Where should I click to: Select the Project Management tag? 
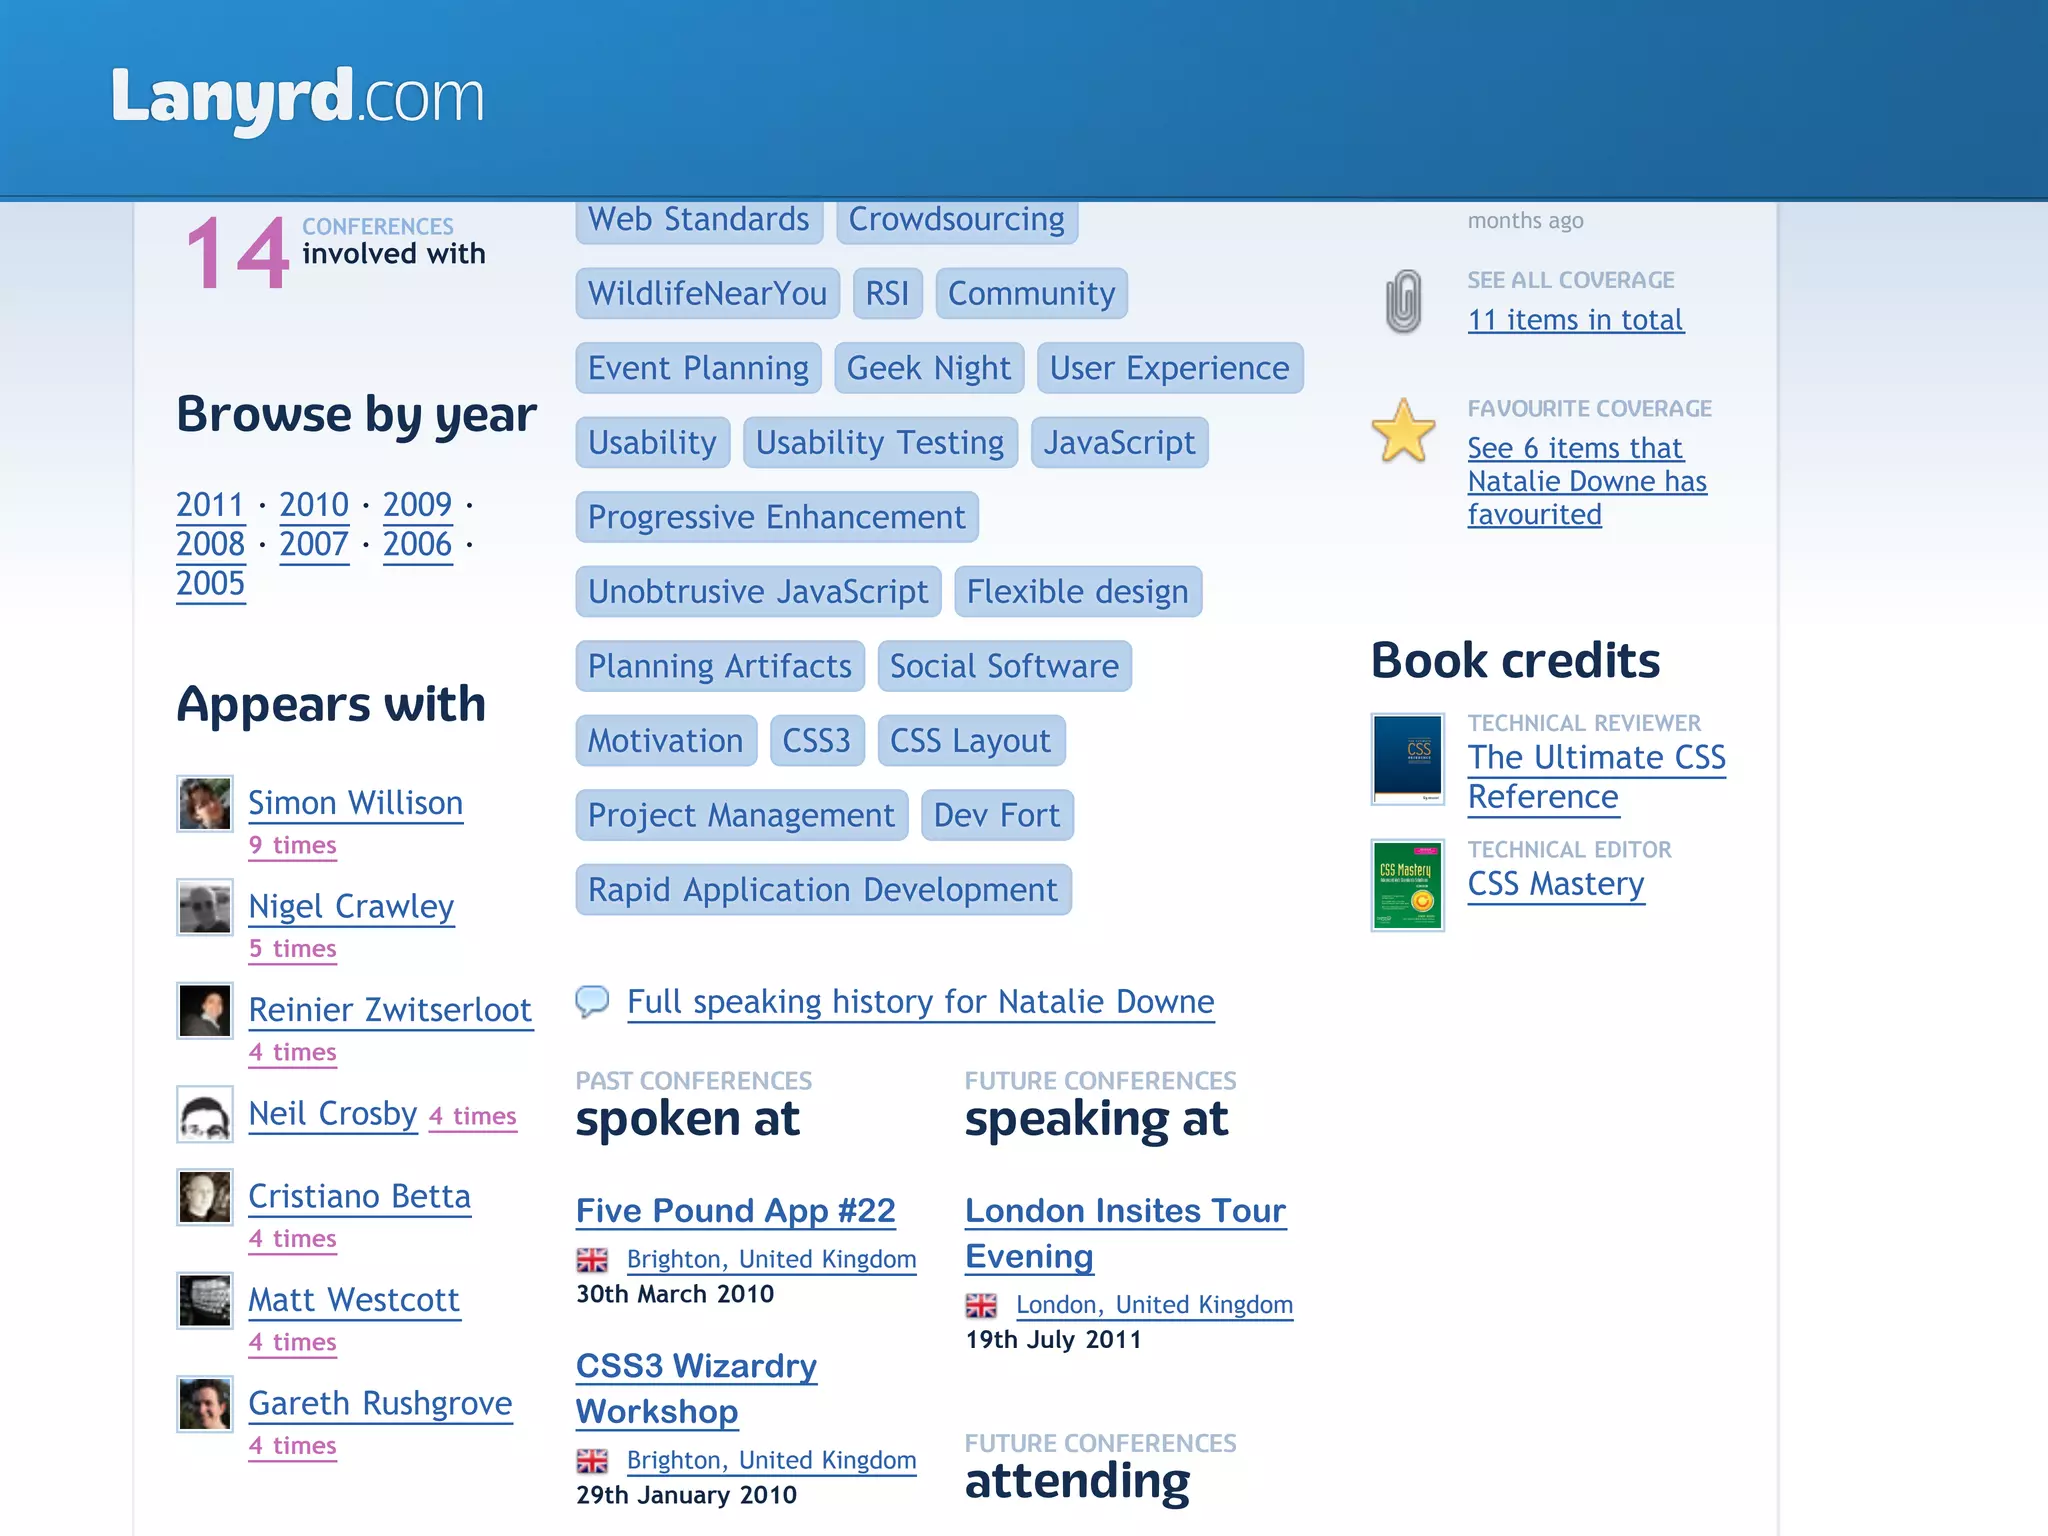click(742, 815)
